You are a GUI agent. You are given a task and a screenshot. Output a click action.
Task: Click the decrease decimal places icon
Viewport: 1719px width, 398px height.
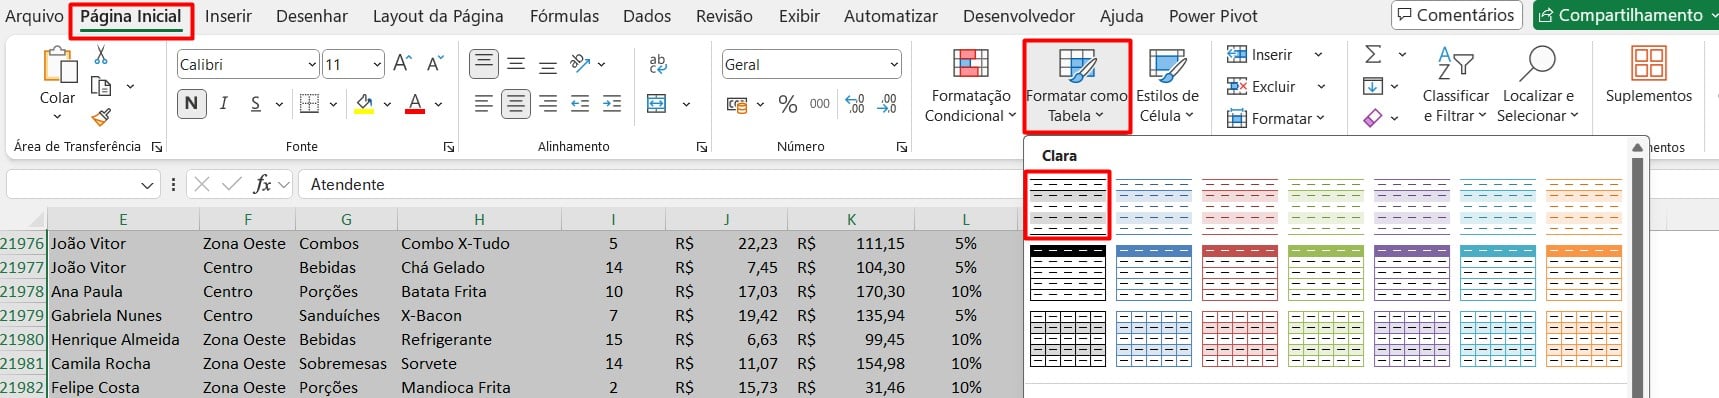click(x=887, y=103)
